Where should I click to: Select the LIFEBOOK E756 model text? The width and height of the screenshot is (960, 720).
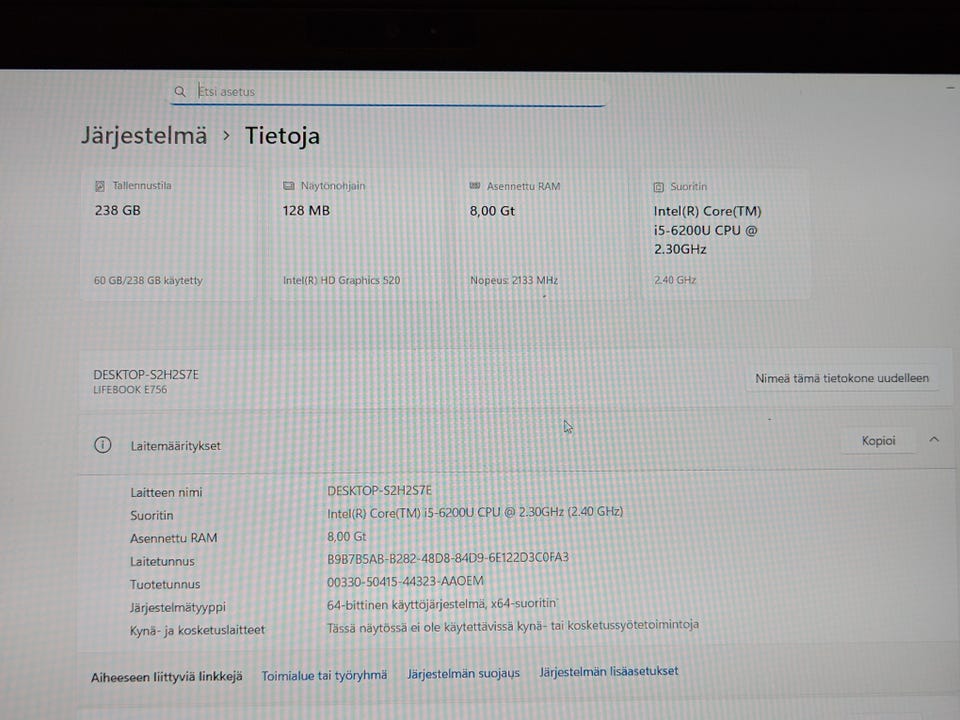(x=130, y=390)
